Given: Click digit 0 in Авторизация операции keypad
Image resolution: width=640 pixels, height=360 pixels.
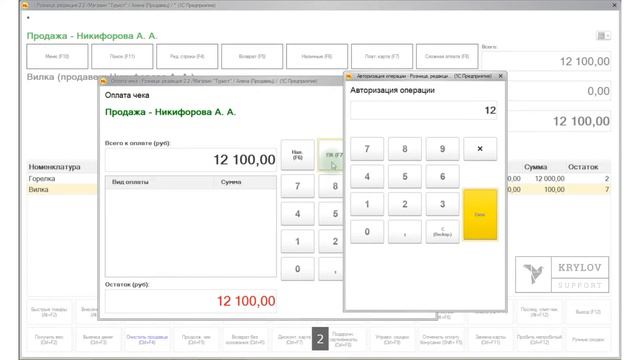Looking at the screenshot, I should 367,232.
